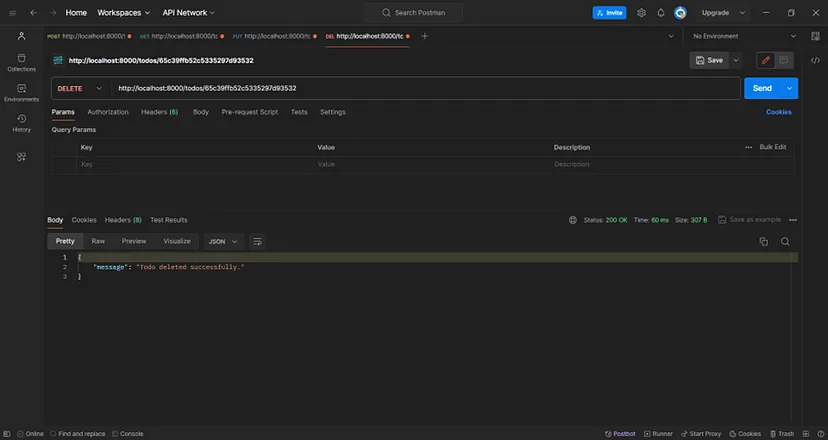Switch to the GET request tab

(x=182, y=36)
